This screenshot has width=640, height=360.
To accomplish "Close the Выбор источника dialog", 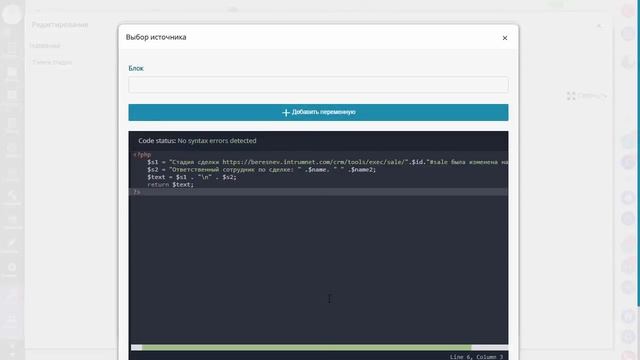I will pyautogui.click(x=505, y=38).
